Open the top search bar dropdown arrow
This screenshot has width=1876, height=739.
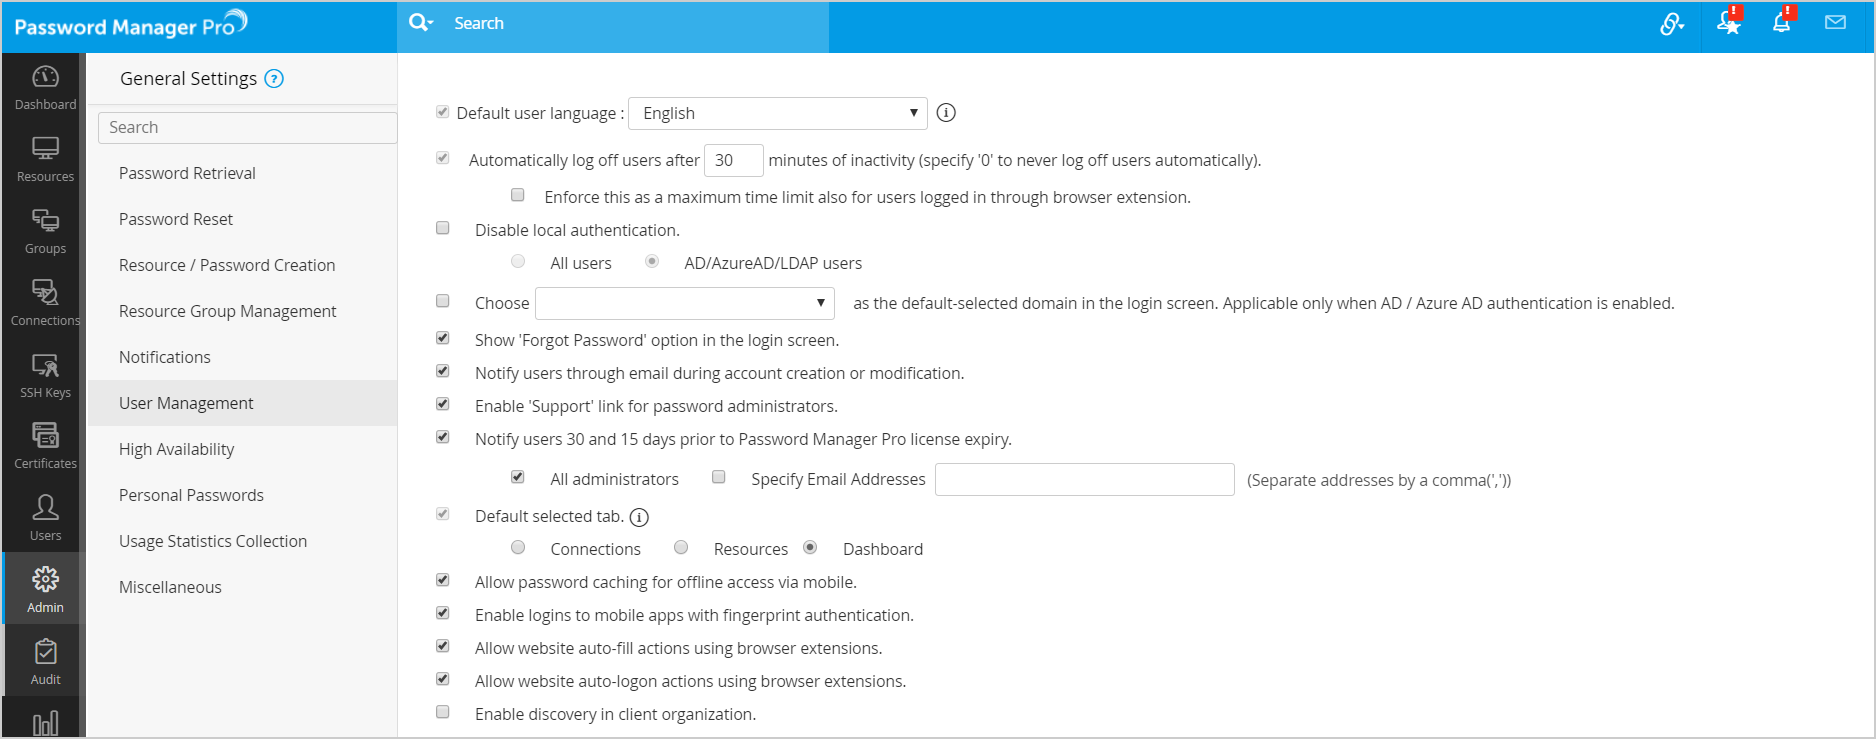click(x=421, y=23)
